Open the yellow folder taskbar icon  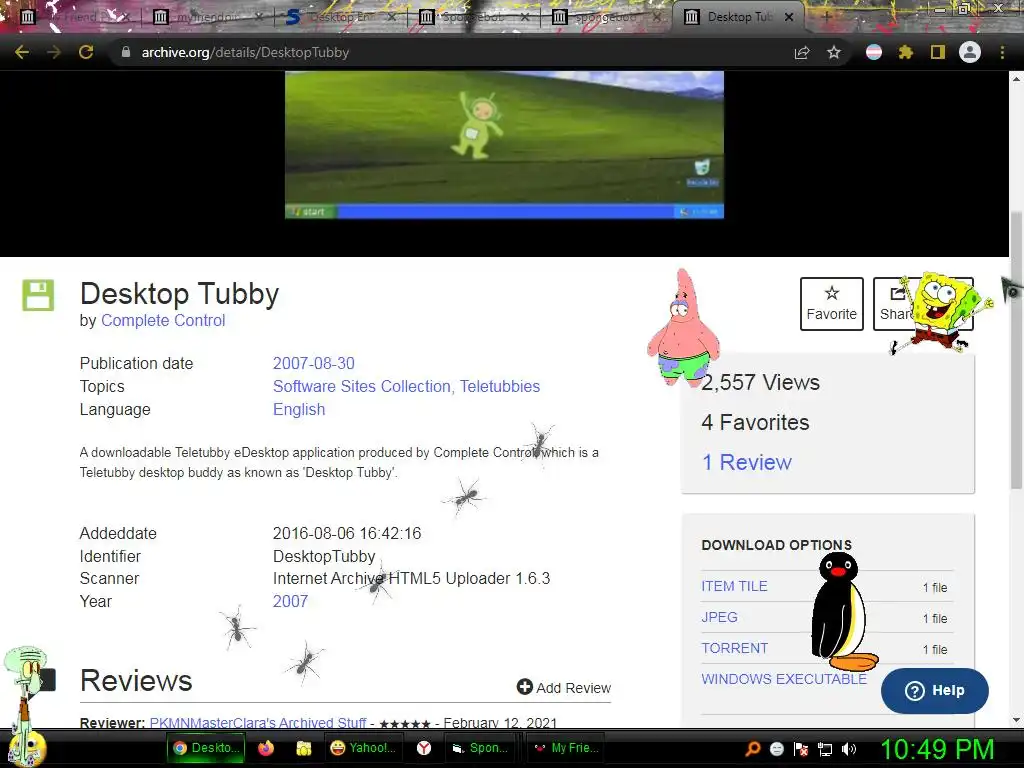click(304, 748)
